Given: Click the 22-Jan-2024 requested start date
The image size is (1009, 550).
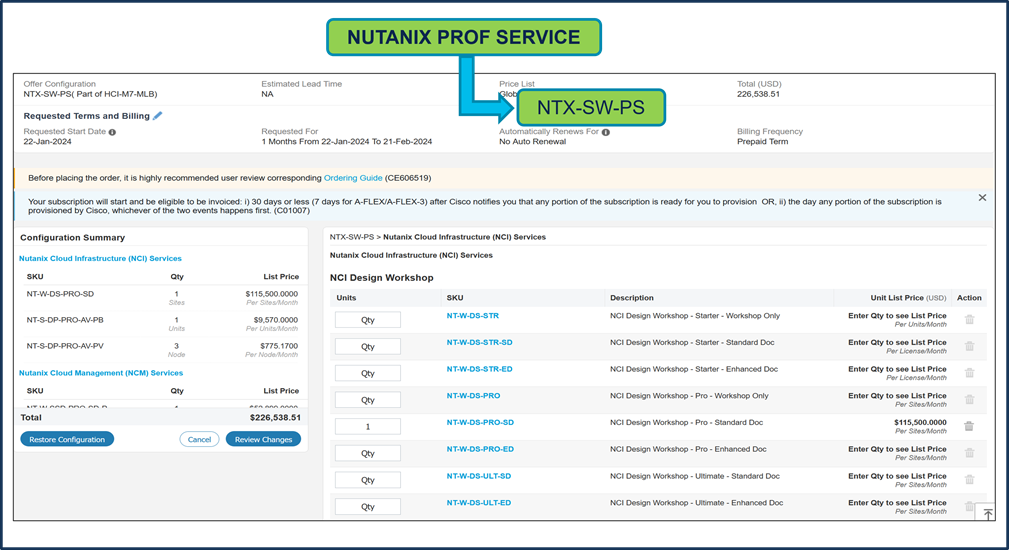Looking at the screenshot, I should tap(48, 142).
